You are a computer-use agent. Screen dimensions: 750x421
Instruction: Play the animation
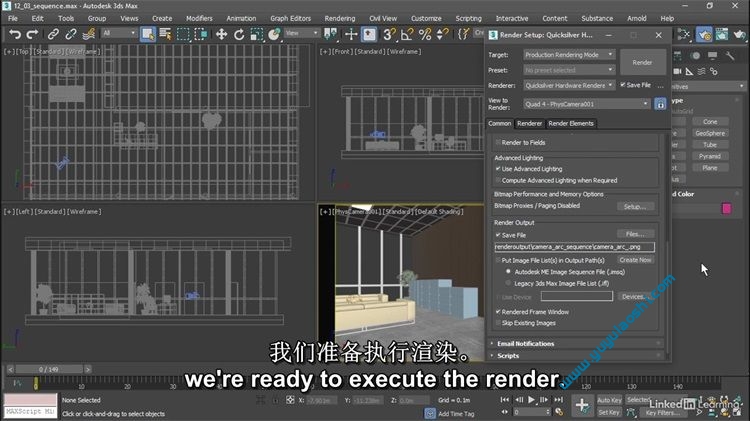pos(531,399)
